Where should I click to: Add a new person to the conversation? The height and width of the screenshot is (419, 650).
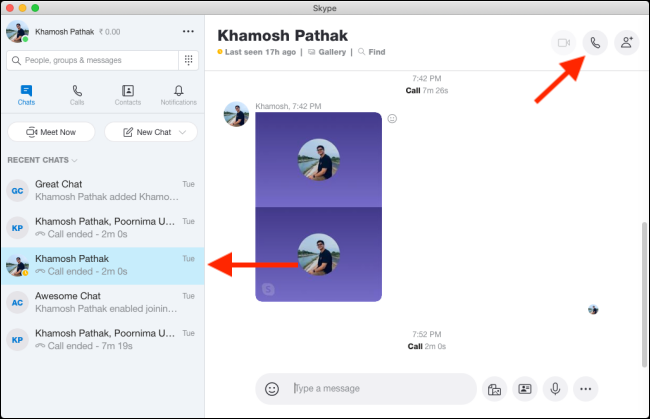click(x=627, y=43)
